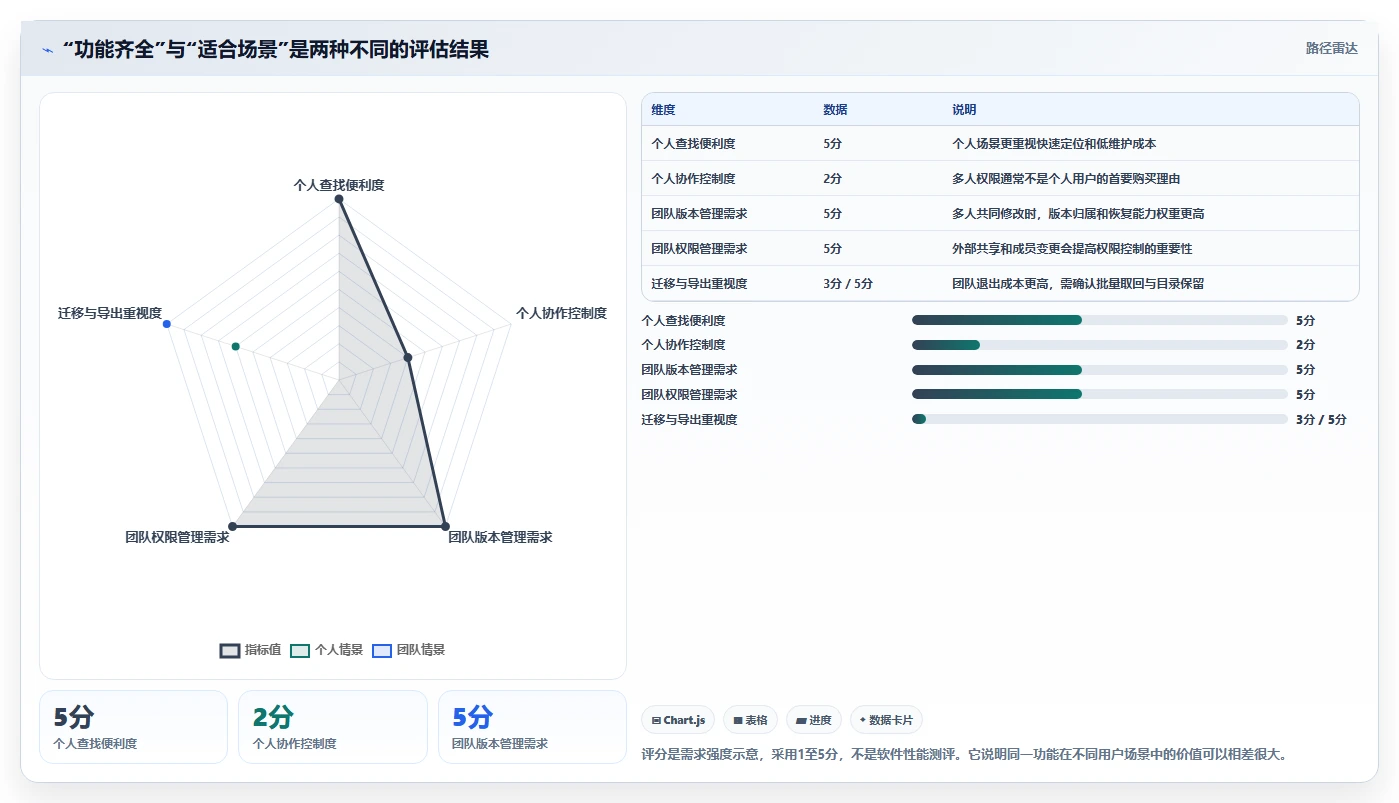Click description starting 多人共同修改时
Viewport: 1399px width, 803px height.
(1078, 214)
